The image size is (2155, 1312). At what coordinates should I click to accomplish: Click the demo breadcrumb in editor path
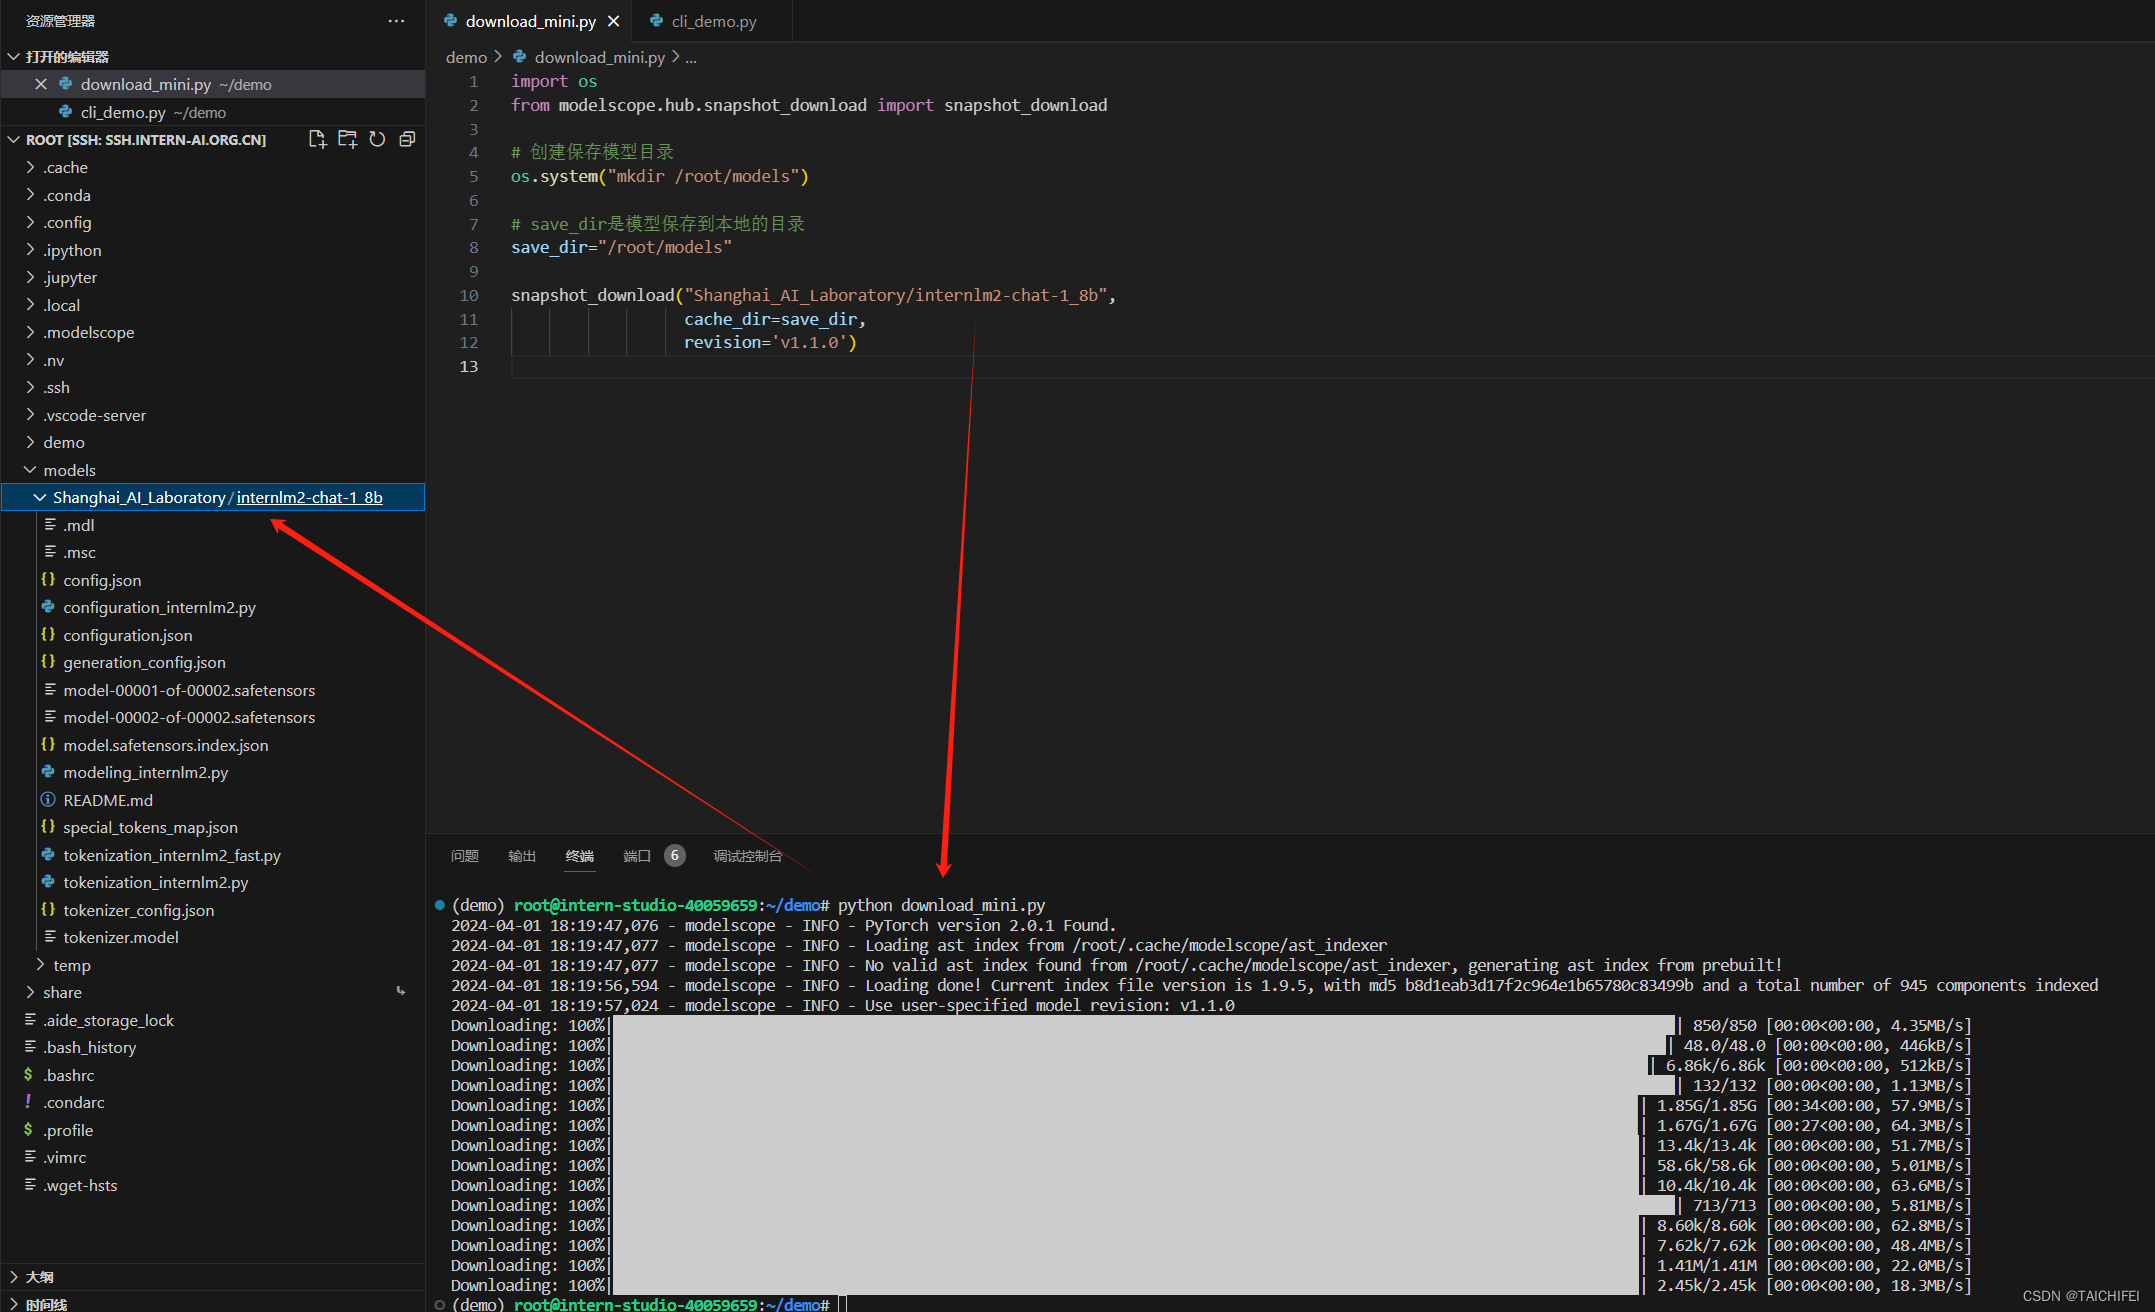point(466,57)
